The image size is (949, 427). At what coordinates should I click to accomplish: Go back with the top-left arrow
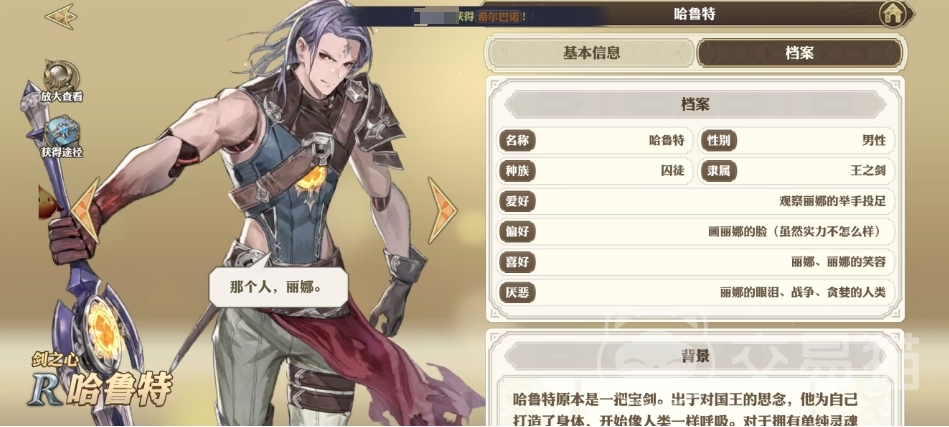[x=61, y=16]
